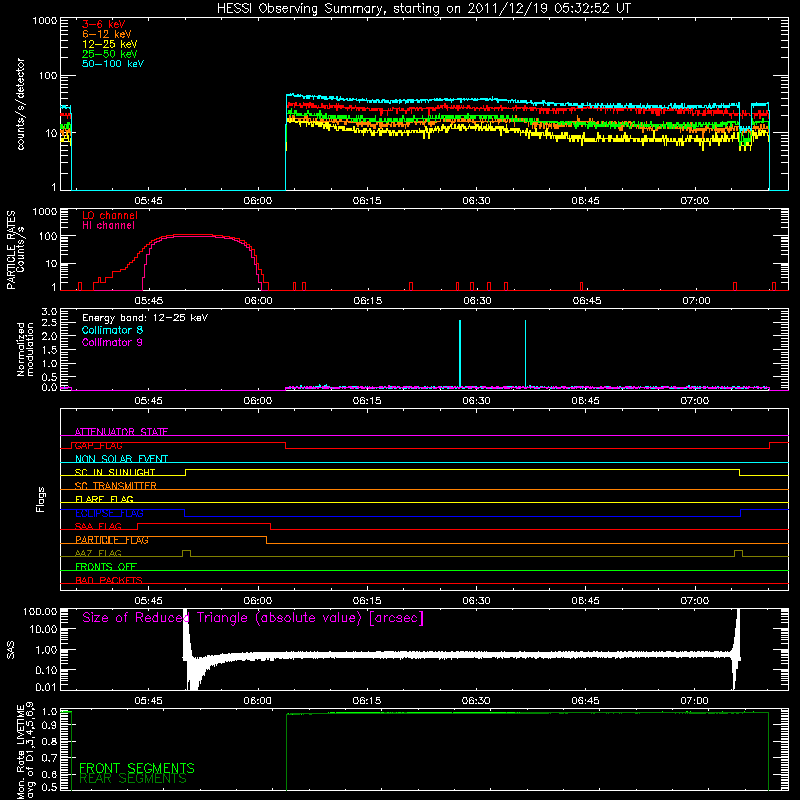Click the 100.00 tick on SAS axis
This screenshot has height=800, width=800.
click(x=40, y=611)
